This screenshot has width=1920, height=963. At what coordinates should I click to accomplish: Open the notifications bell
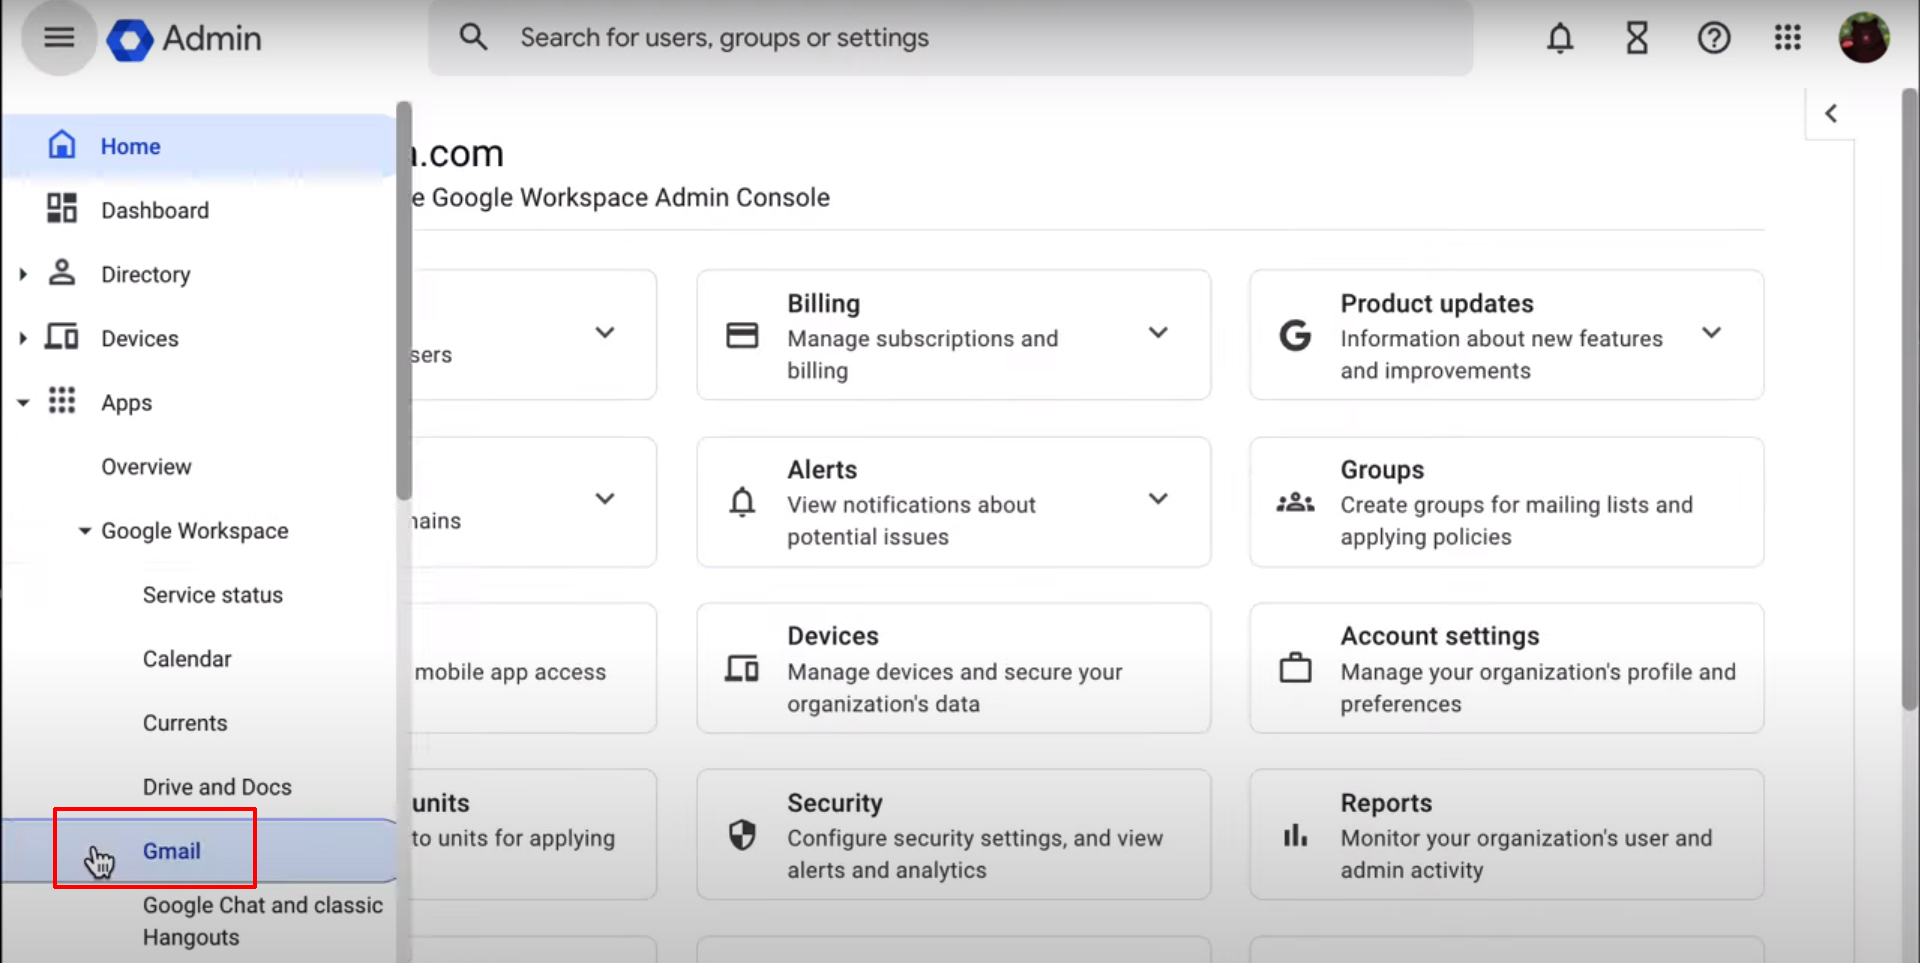(1560, 38)
